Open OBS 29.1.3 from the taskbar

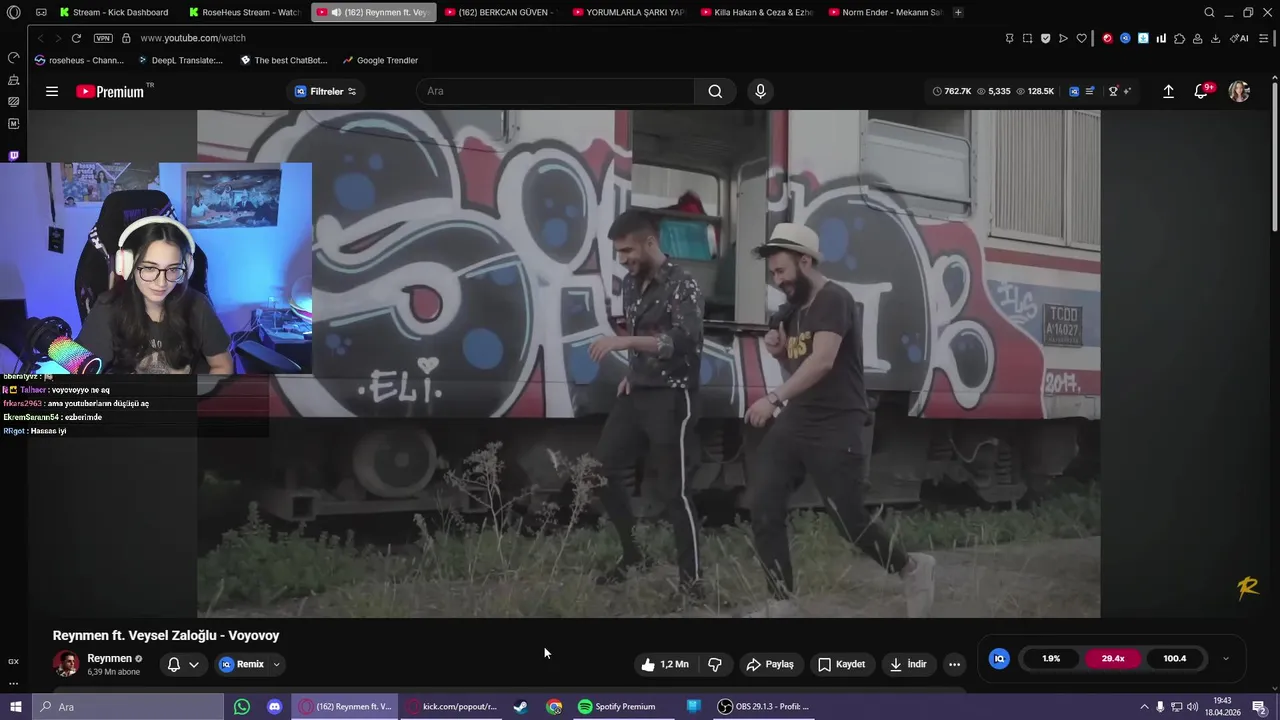pos(763,707)
